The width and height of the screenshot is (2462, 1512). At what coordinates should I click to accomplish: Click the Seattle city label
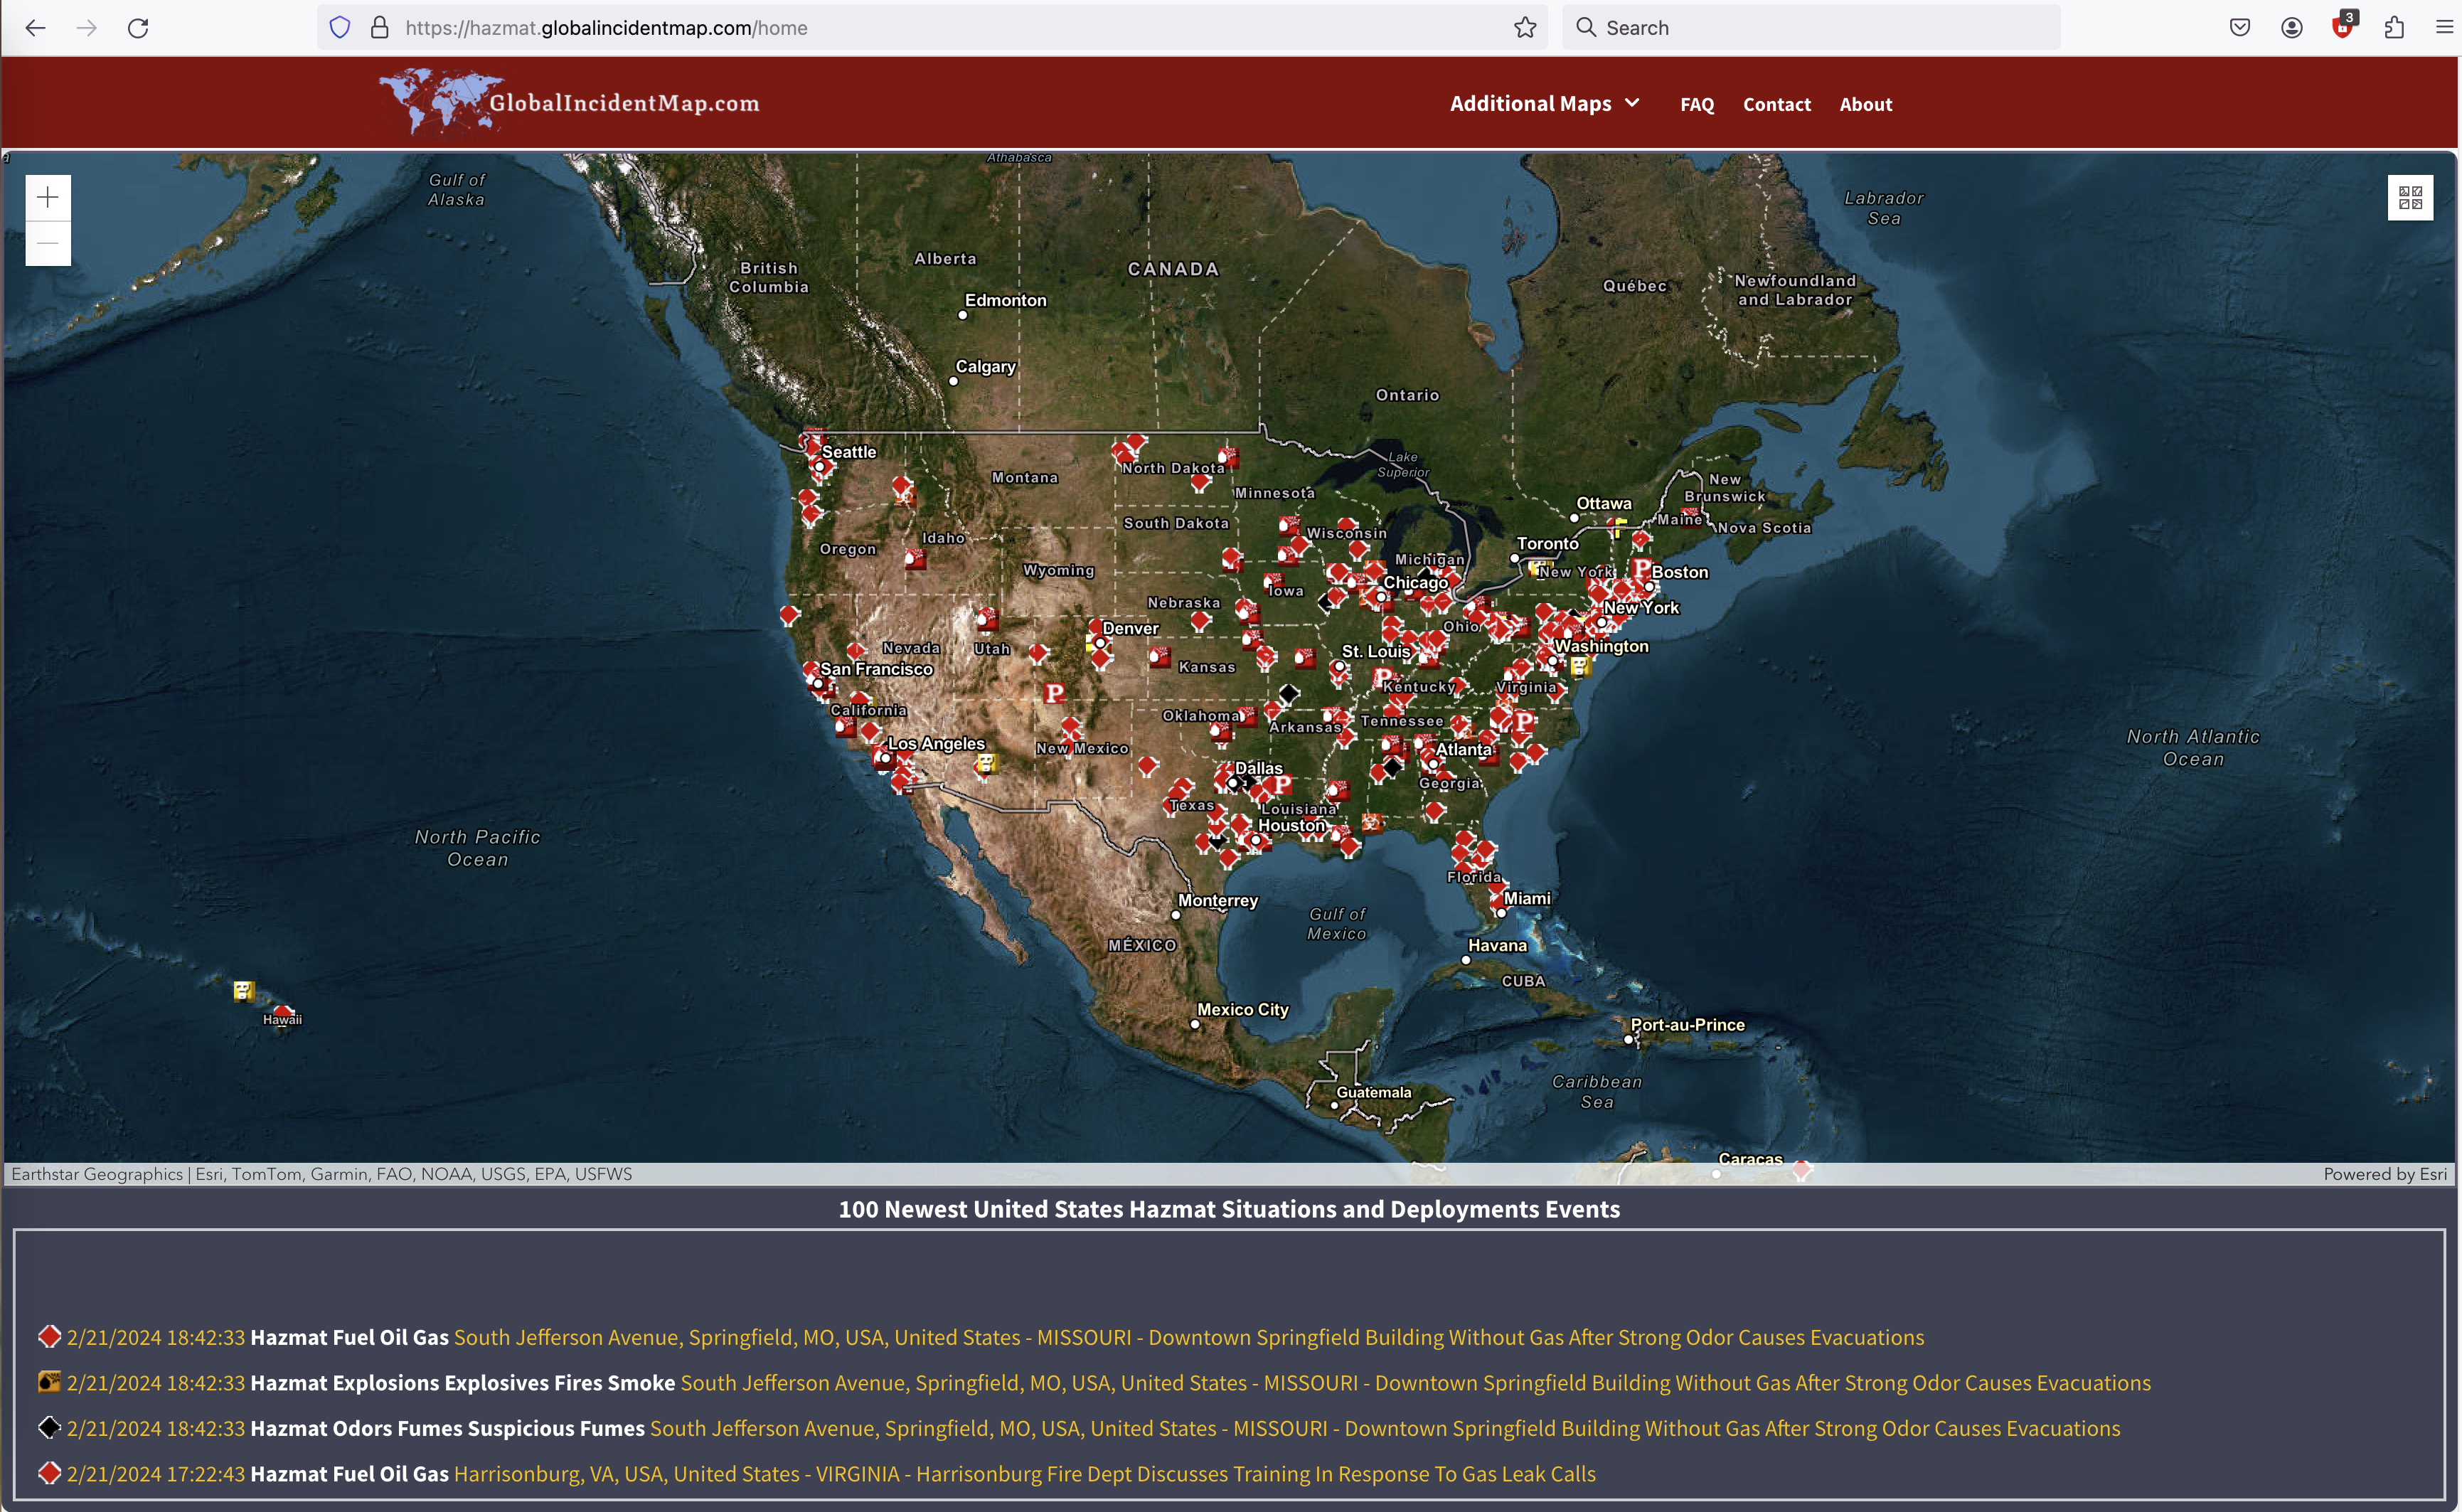[x=848, y=452]
